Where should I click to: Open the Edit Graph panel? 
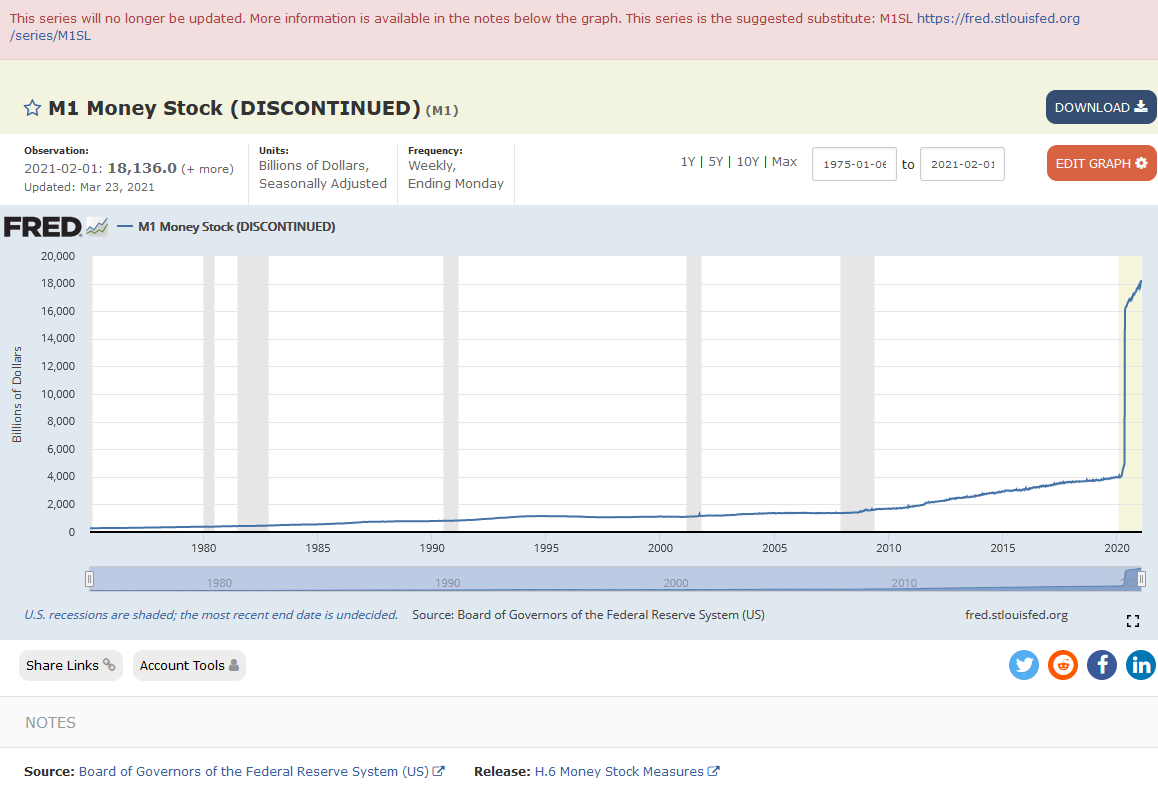tap(1101, 163)
